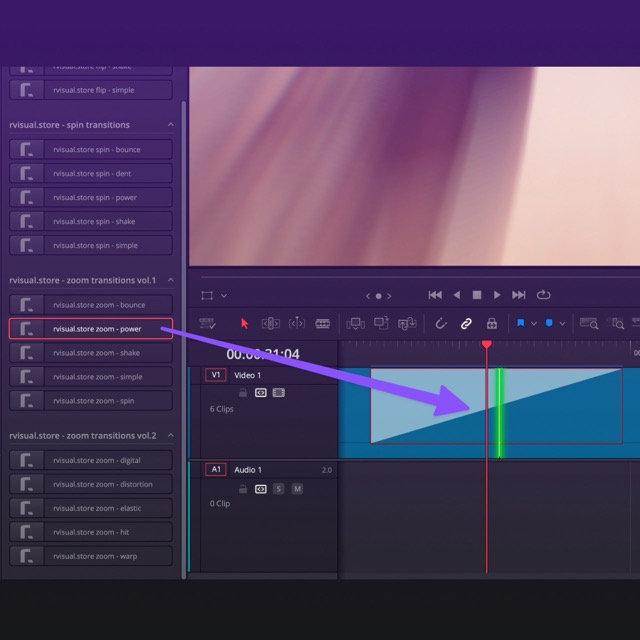Click the playhead marker on timeline ruler
This screenshot has width=640, height=640.
[x=487, y=344]
